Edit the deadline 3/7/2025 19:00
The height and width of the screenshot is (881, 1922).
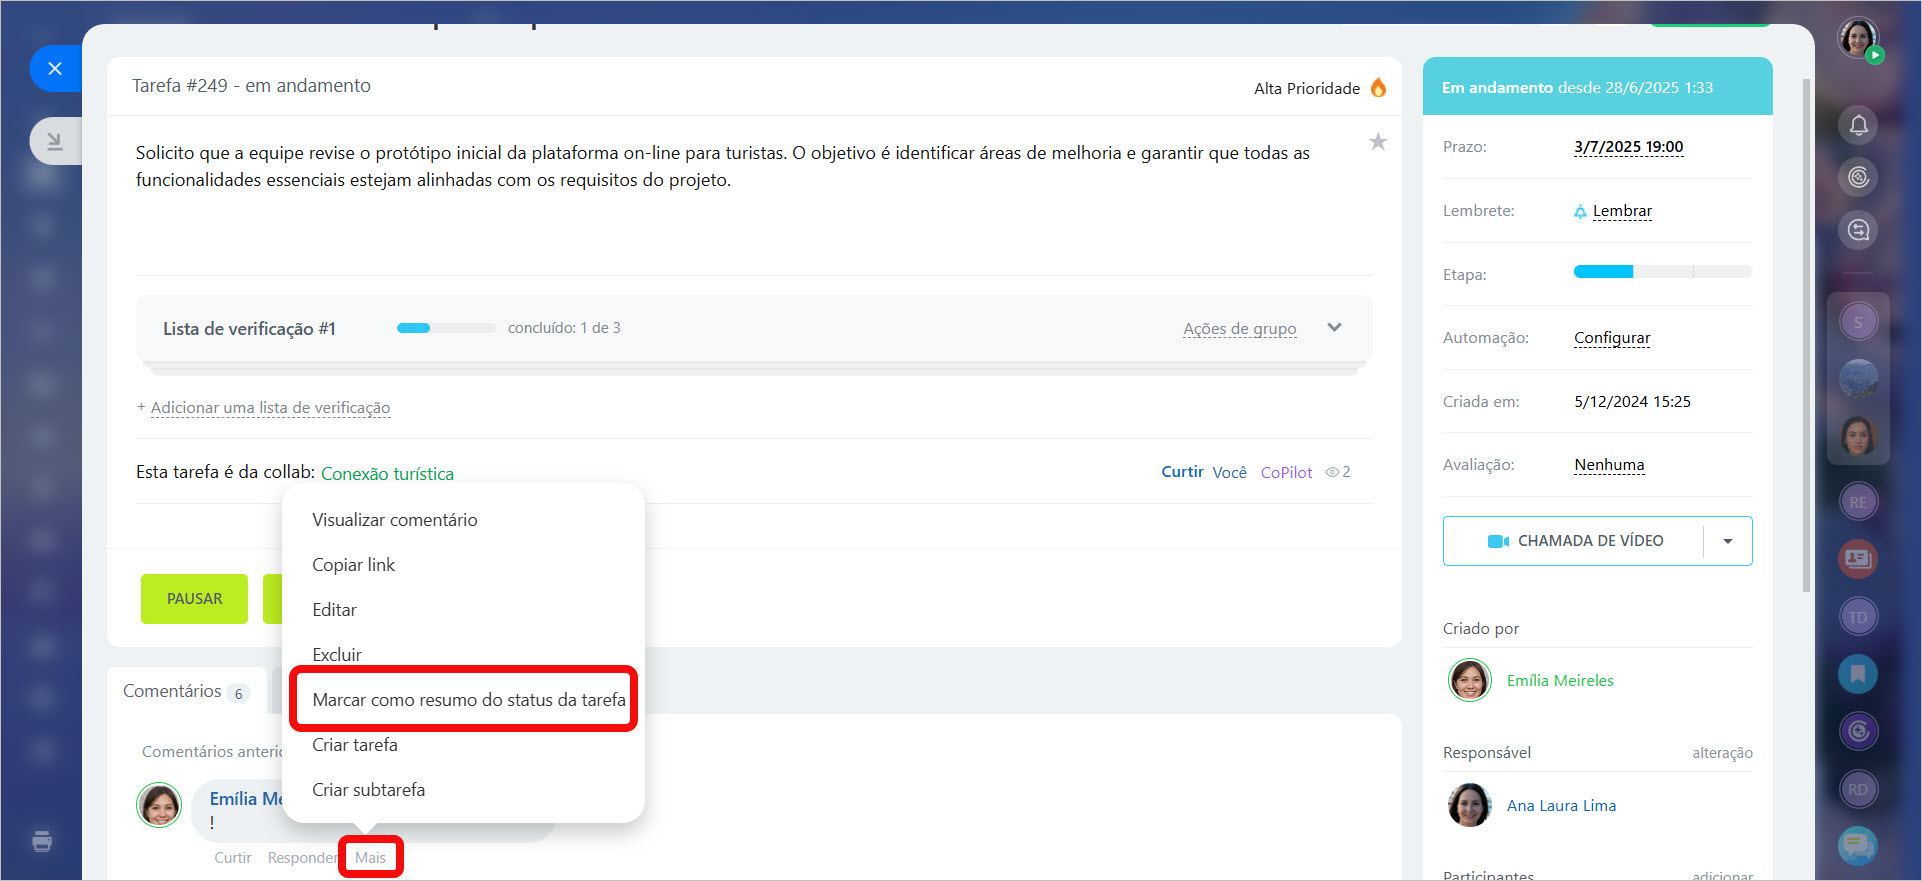(1628, 147)
